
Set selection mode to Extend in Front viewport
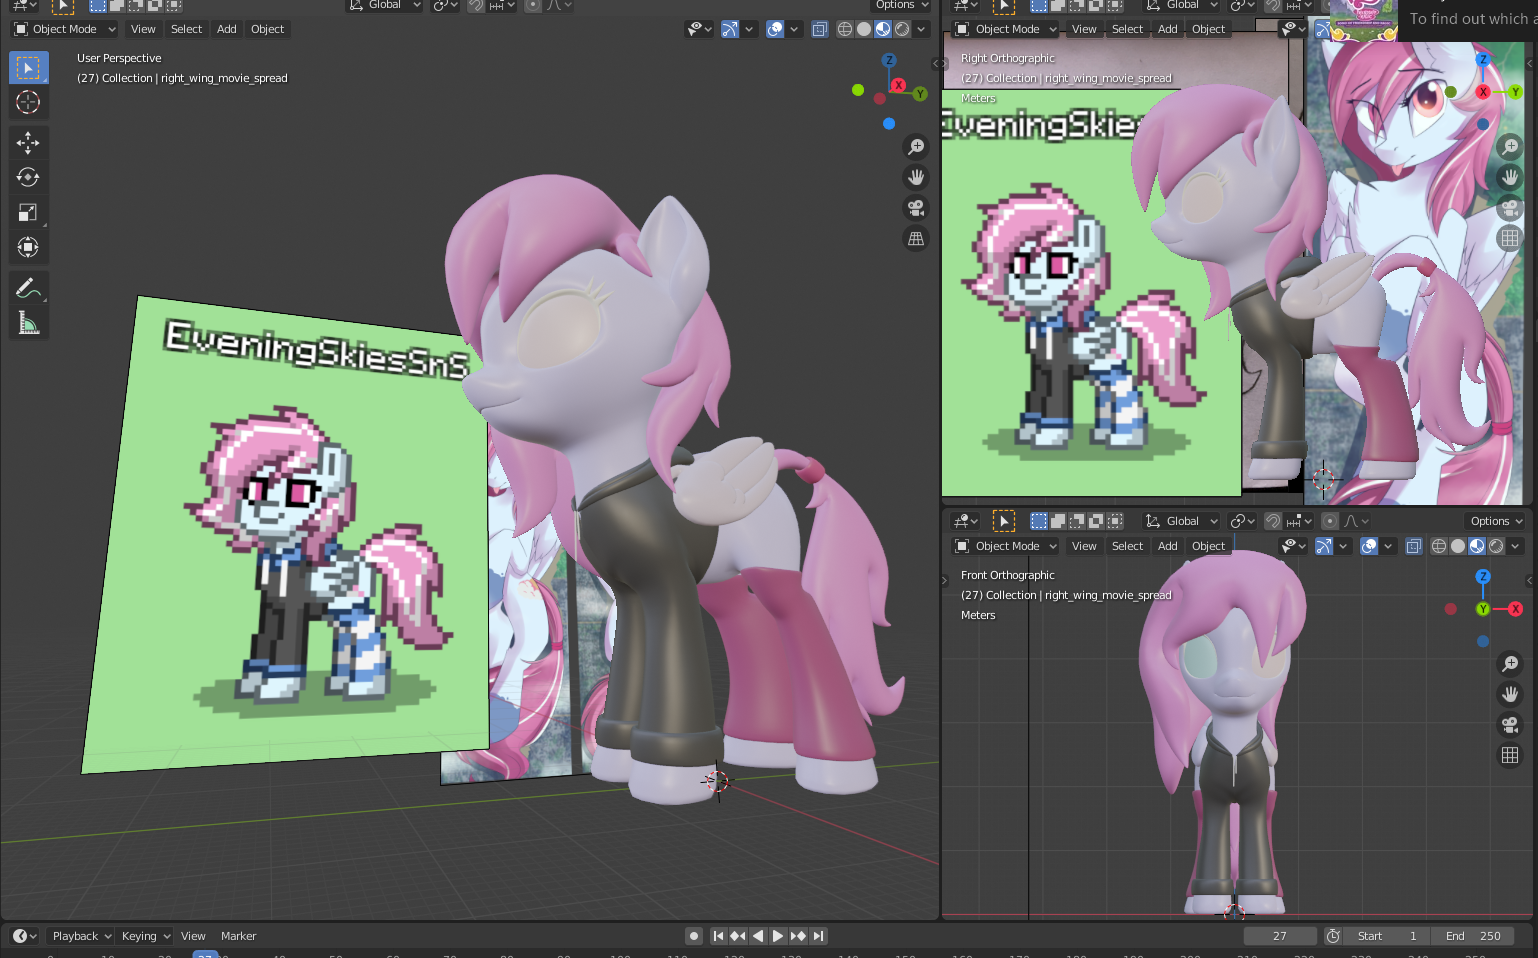(x=1058, y=521)
